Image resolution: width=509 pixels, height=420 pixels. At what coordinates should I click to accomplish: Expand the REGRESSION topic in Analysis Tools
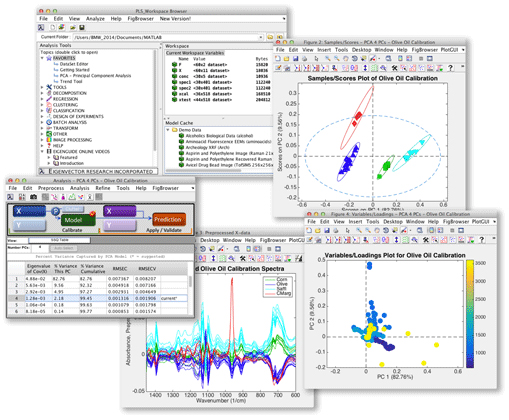click(x=42, y=99)
